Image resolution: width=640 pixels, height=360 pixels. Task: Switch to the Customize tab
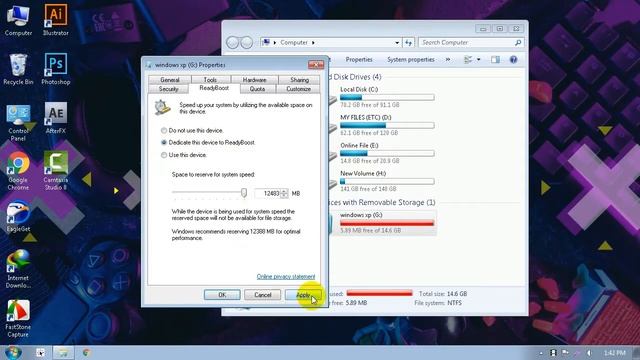coord(298,89)
